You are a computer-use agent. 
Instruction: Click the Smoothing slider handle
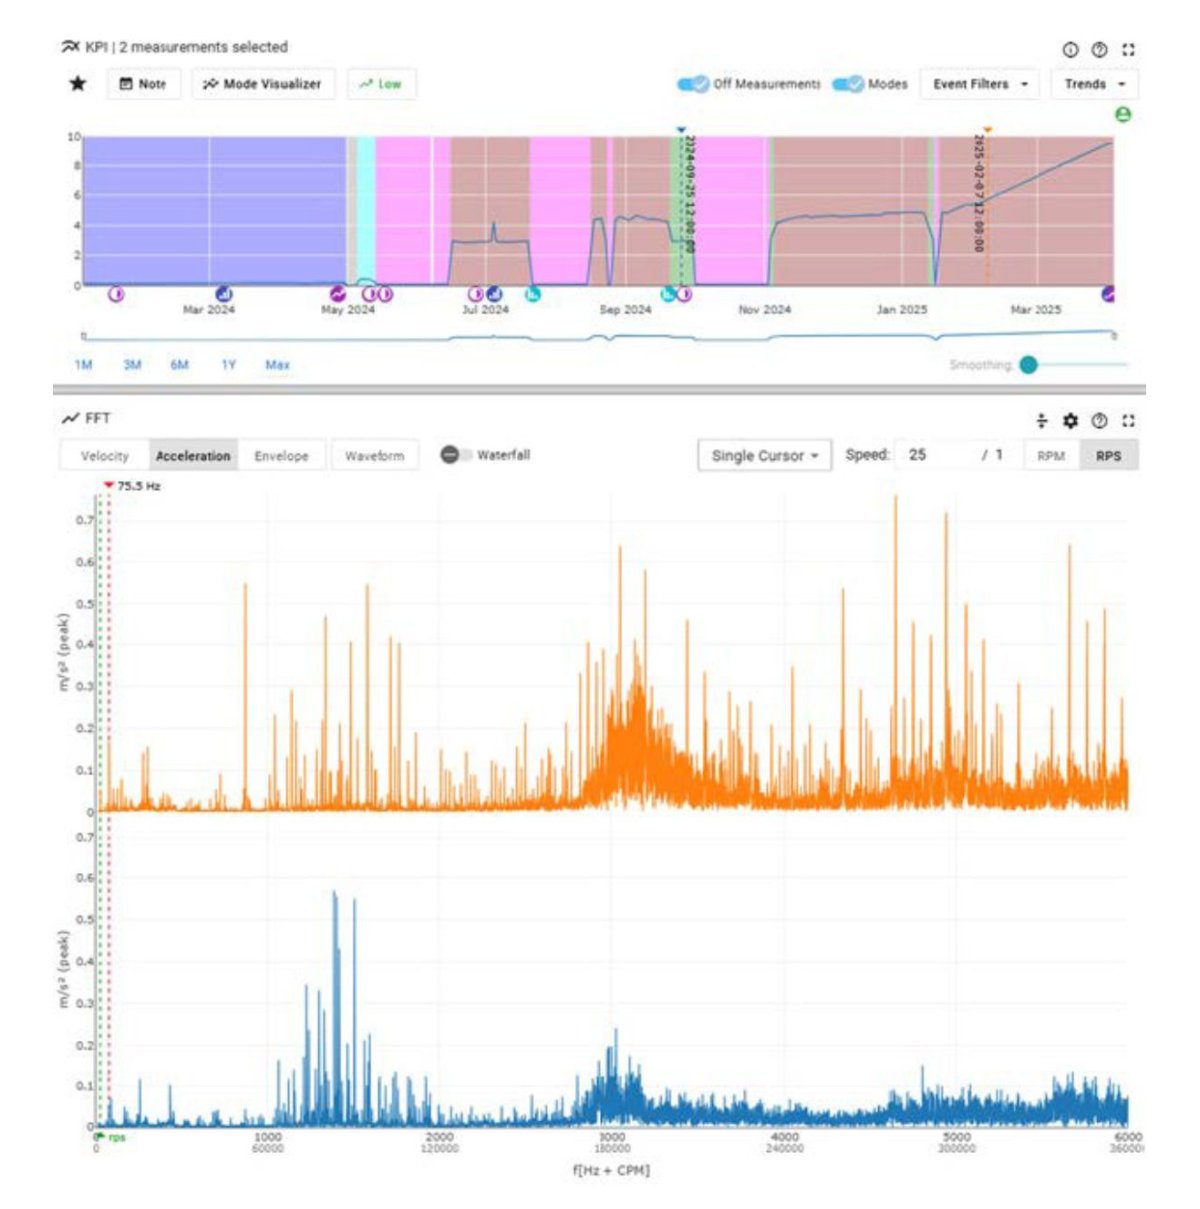tap(1029, 365)
